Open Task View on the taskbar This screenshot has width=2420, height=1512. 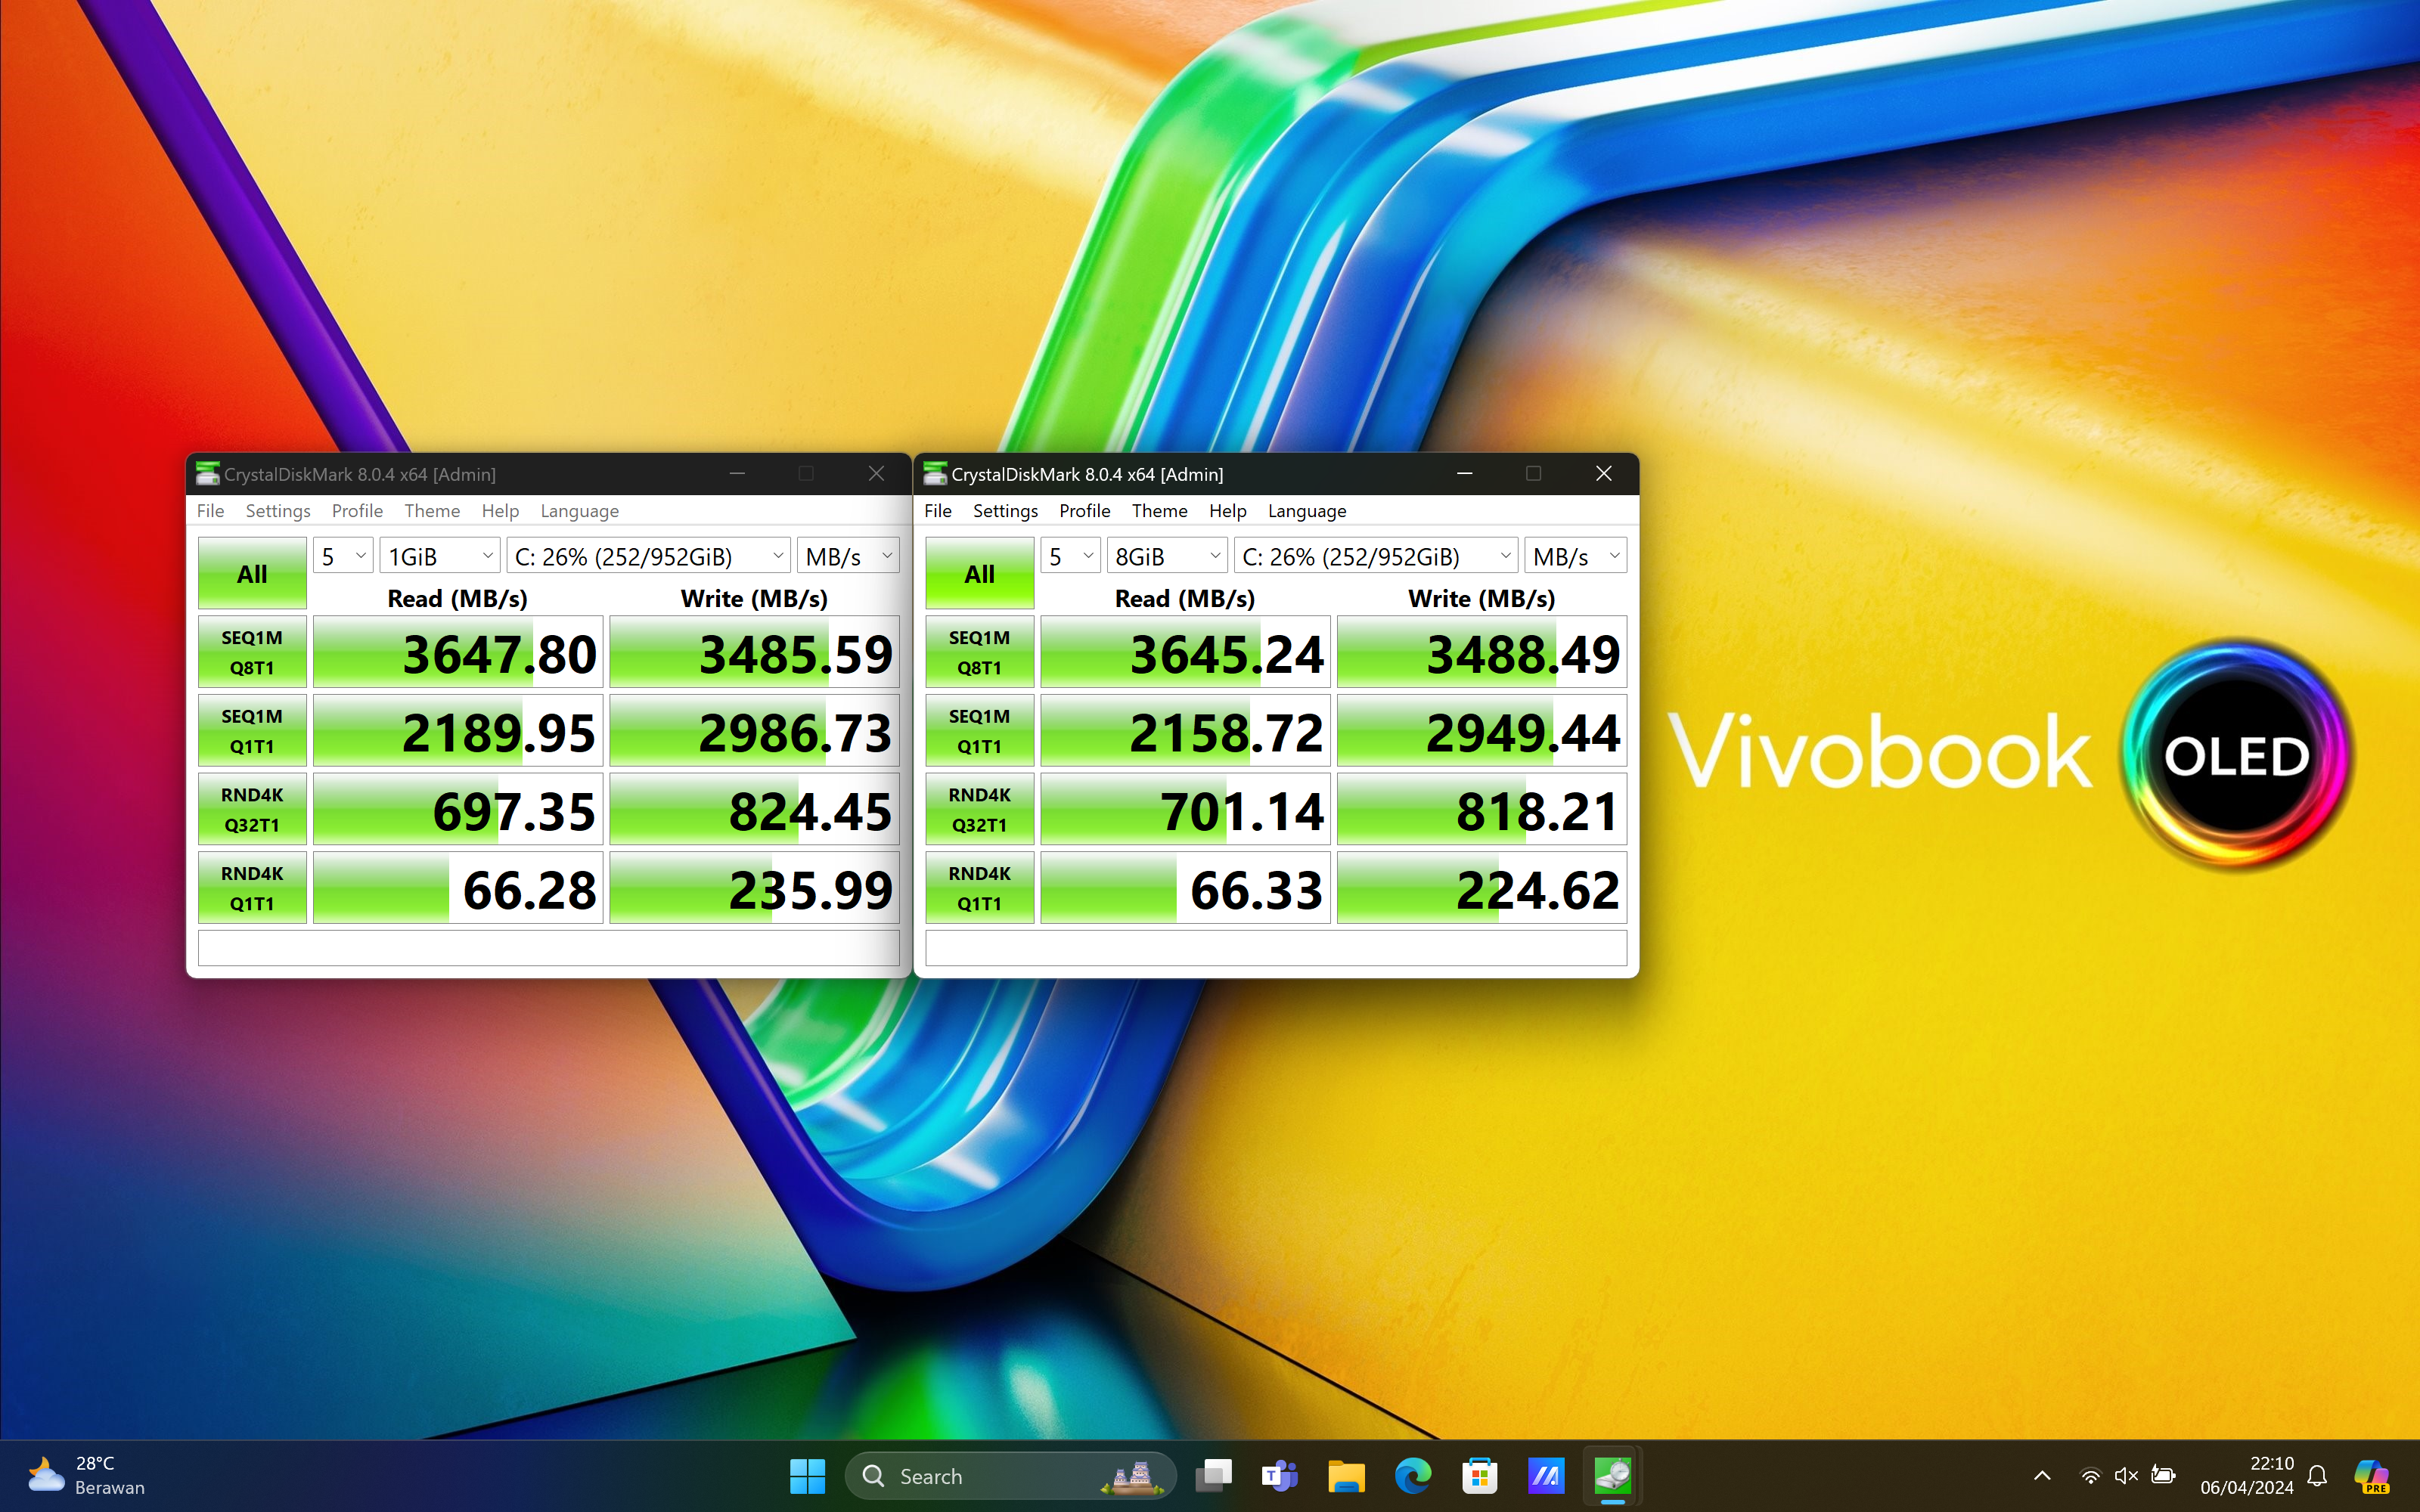pos(1213,1476)
